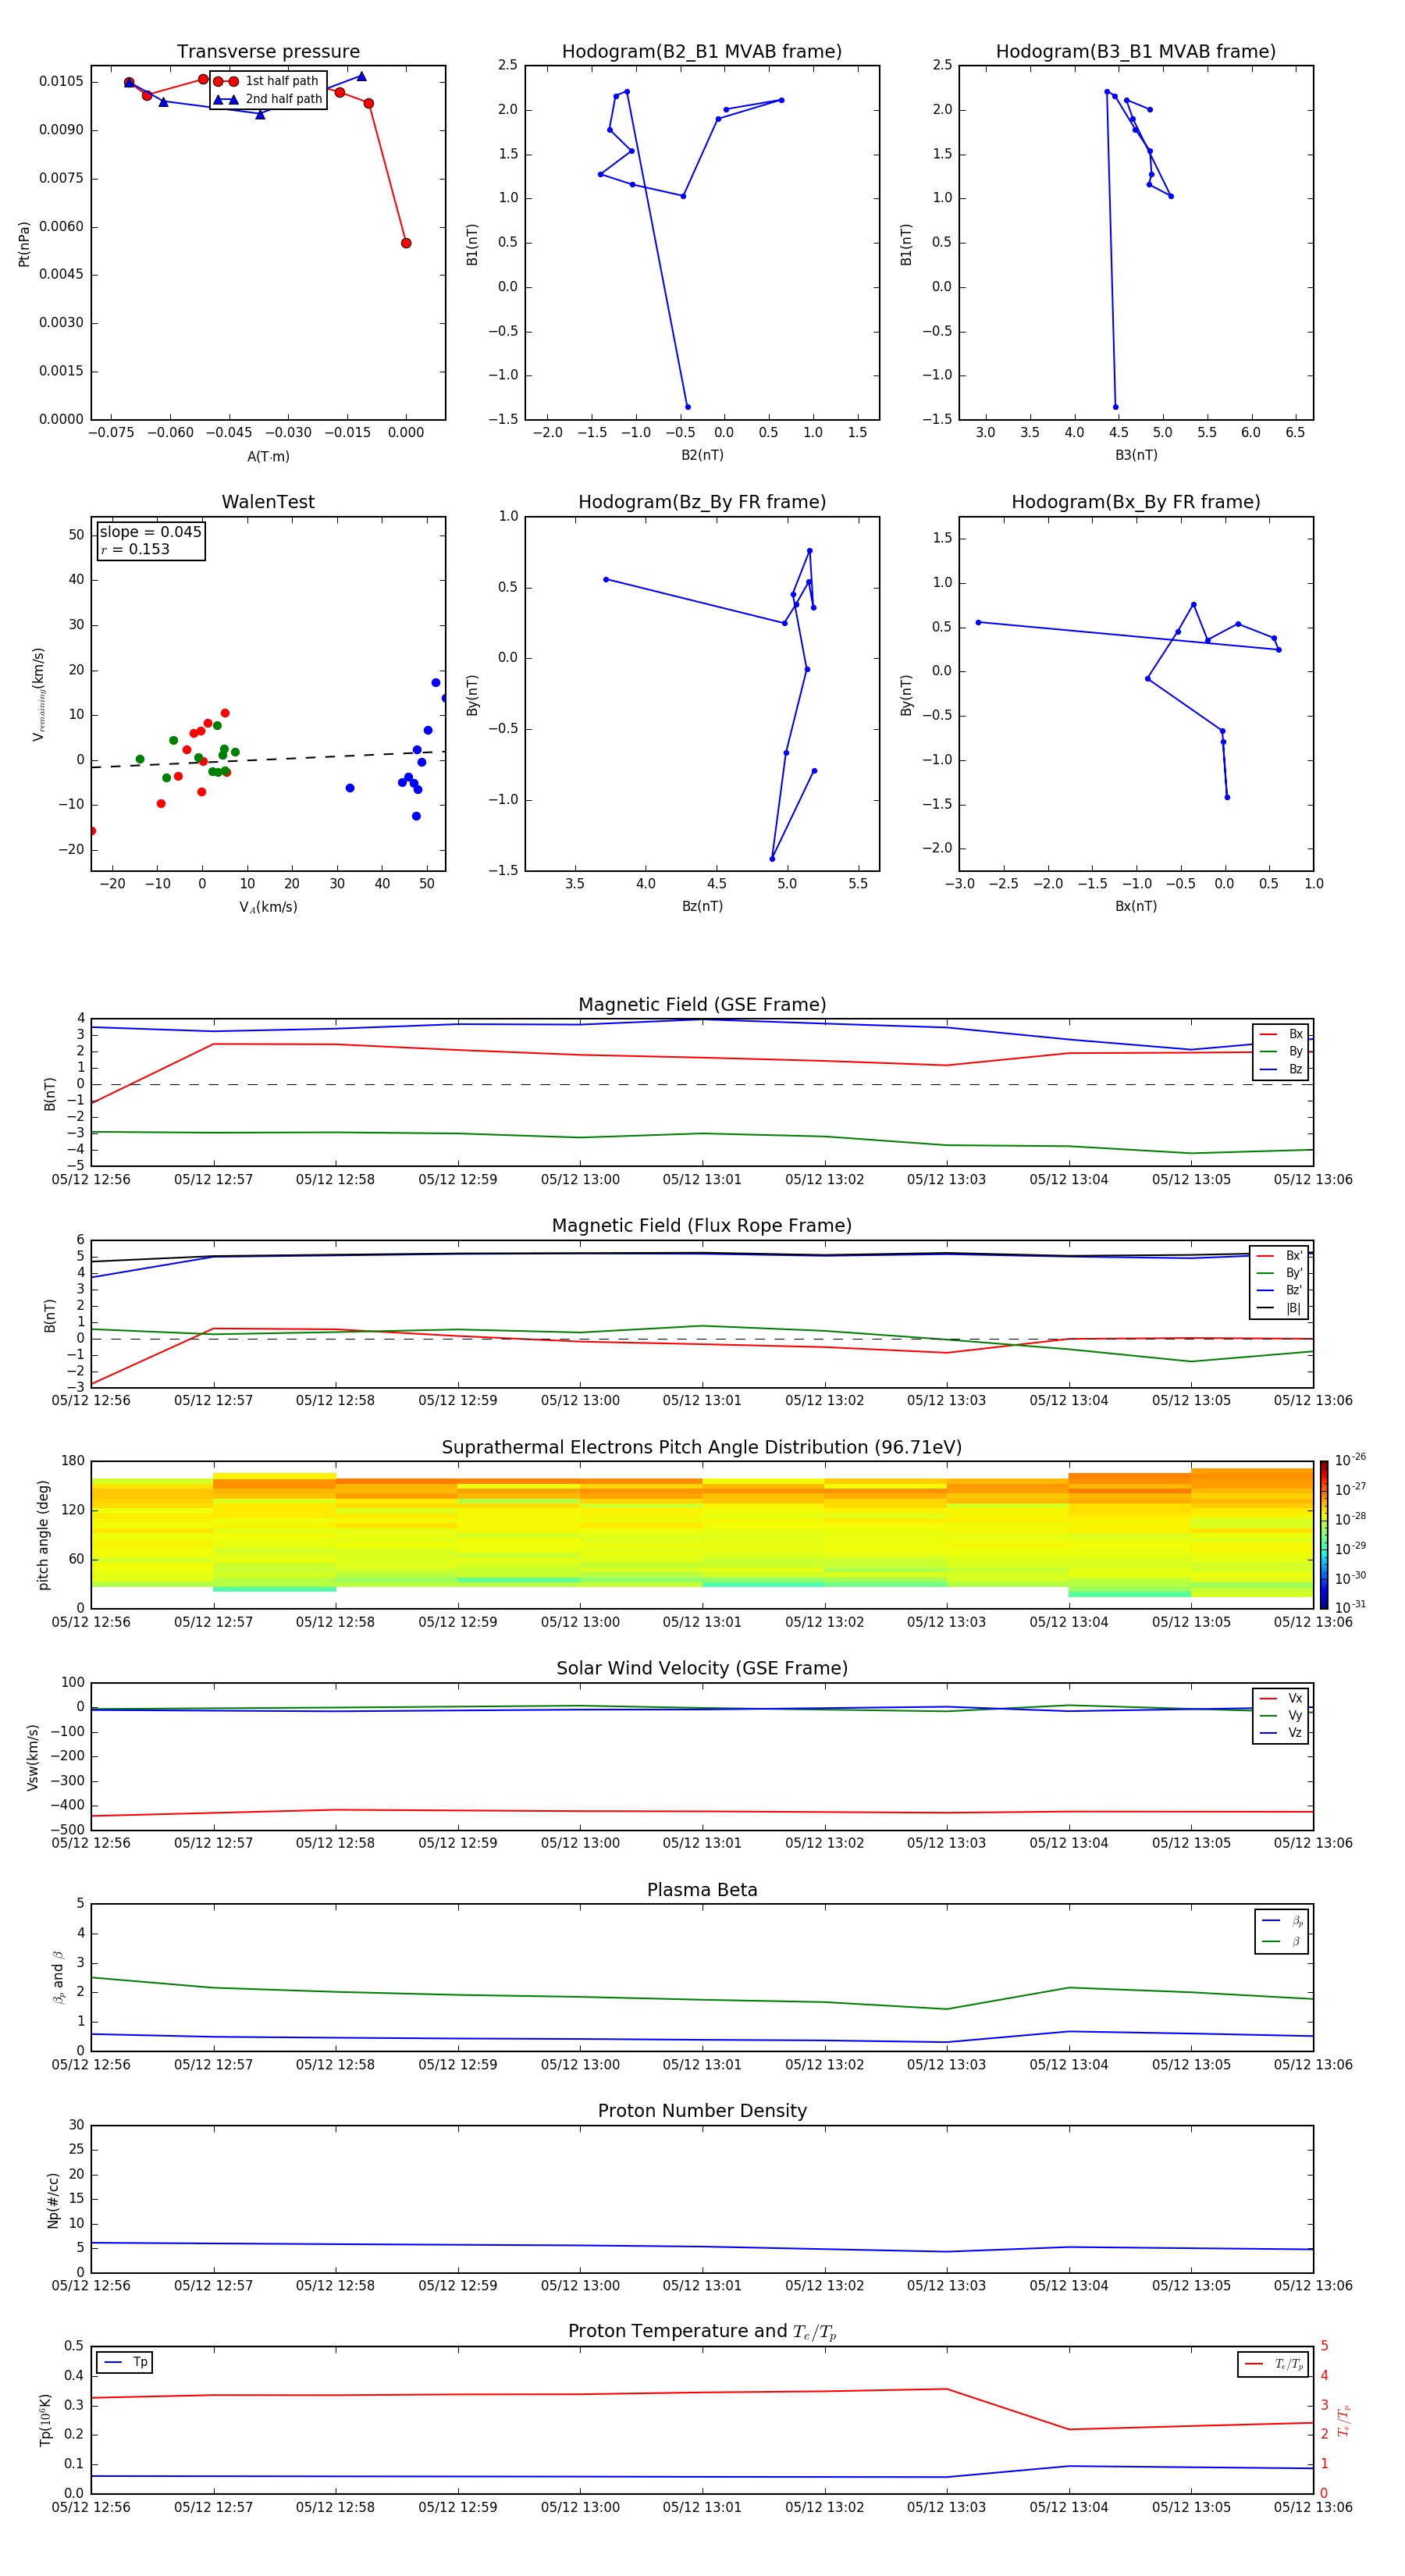Click the pitch angle distribution colorbar
Screen dimensions: 1405x2576
coord(1324,1534)
